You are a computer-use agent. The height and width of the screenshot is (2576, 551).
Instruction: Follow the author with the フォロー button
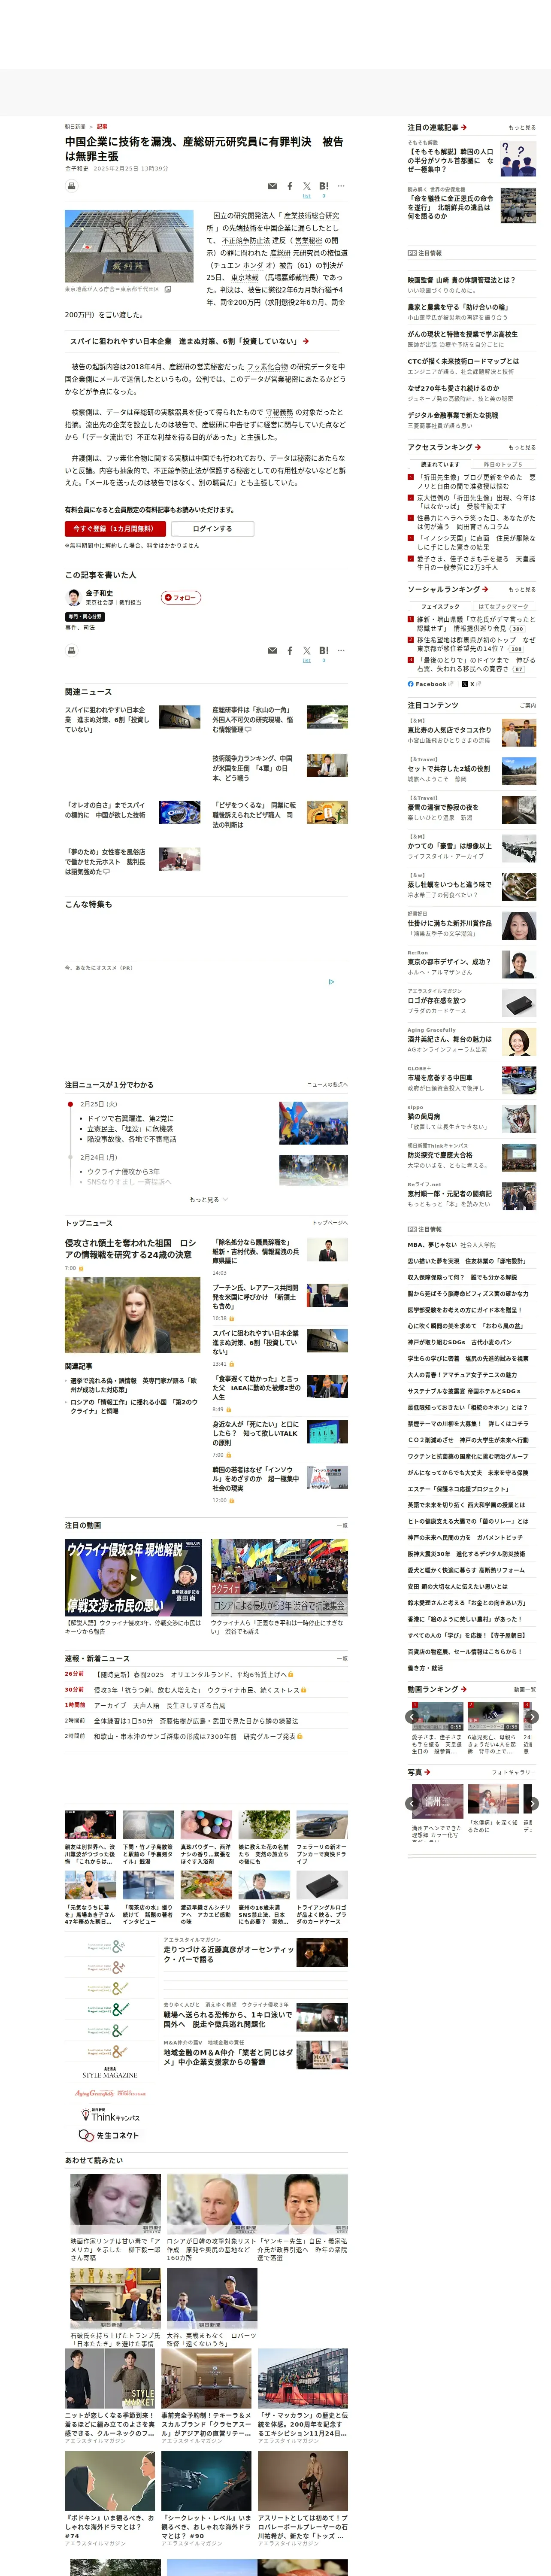[x=181, y=597]
